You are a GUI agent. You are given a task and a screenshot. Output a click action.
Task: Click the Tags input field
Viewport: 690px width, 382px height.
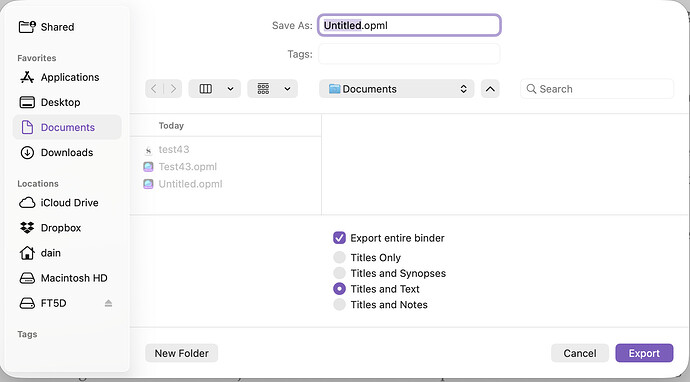[409, 54]
